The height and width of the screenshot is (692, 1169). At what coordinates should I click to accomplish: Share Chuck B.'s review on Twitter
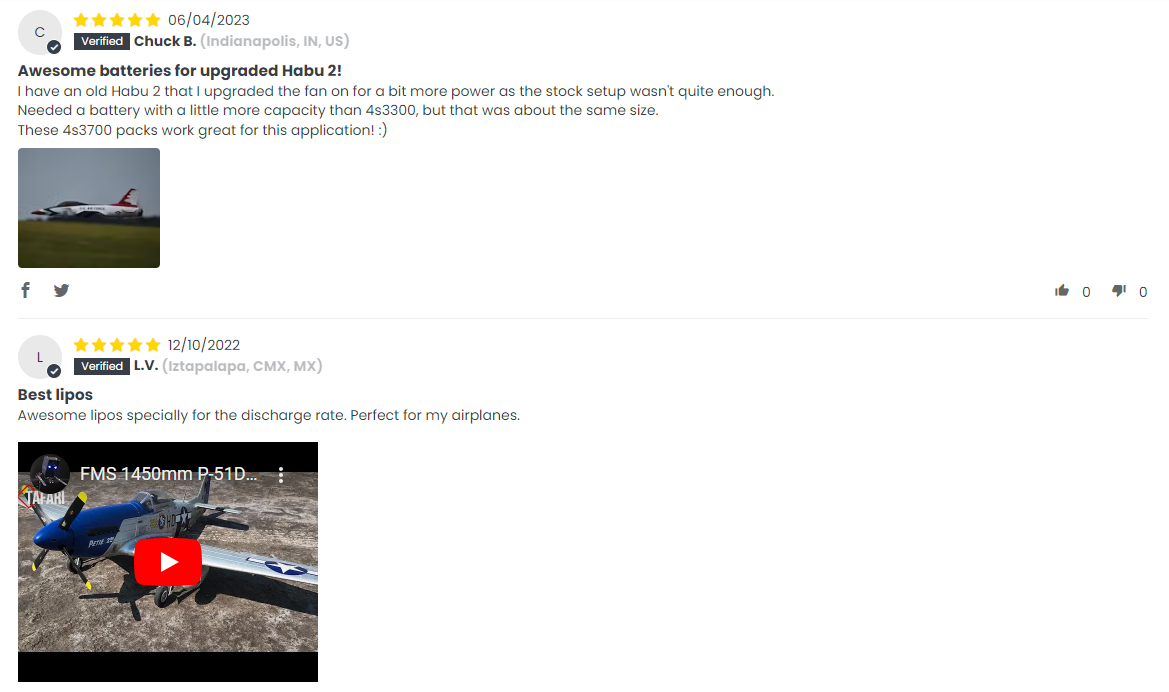pyautogui.click(x=61, y=290)
